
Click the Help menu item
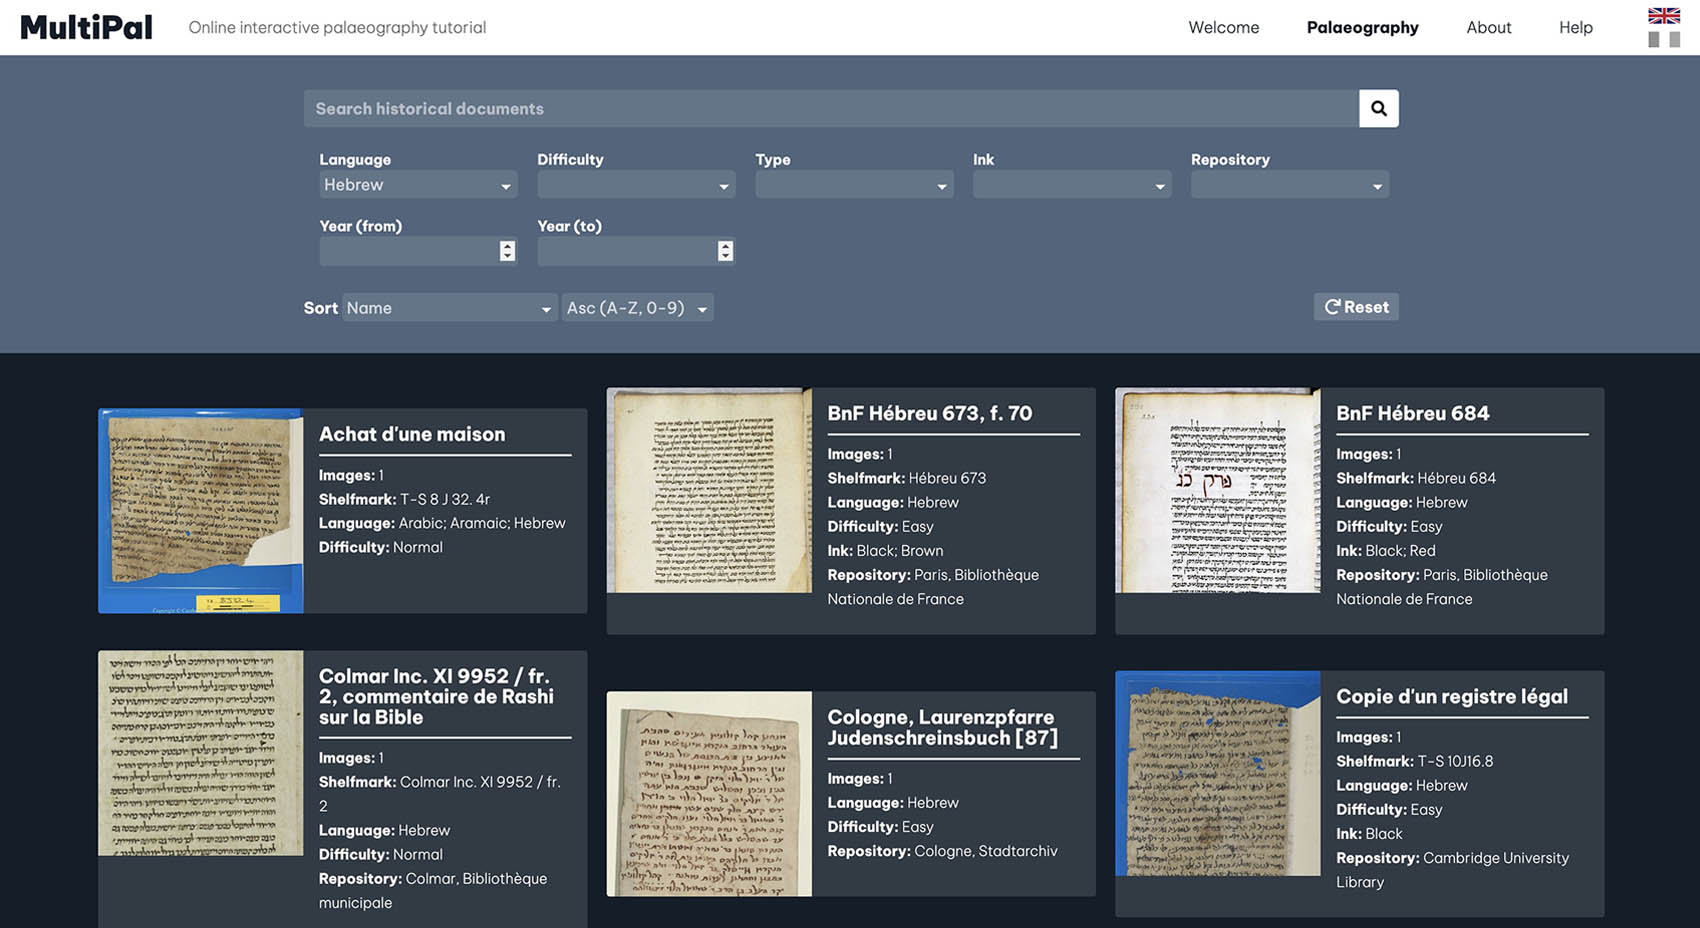[x=1575, y=27]
